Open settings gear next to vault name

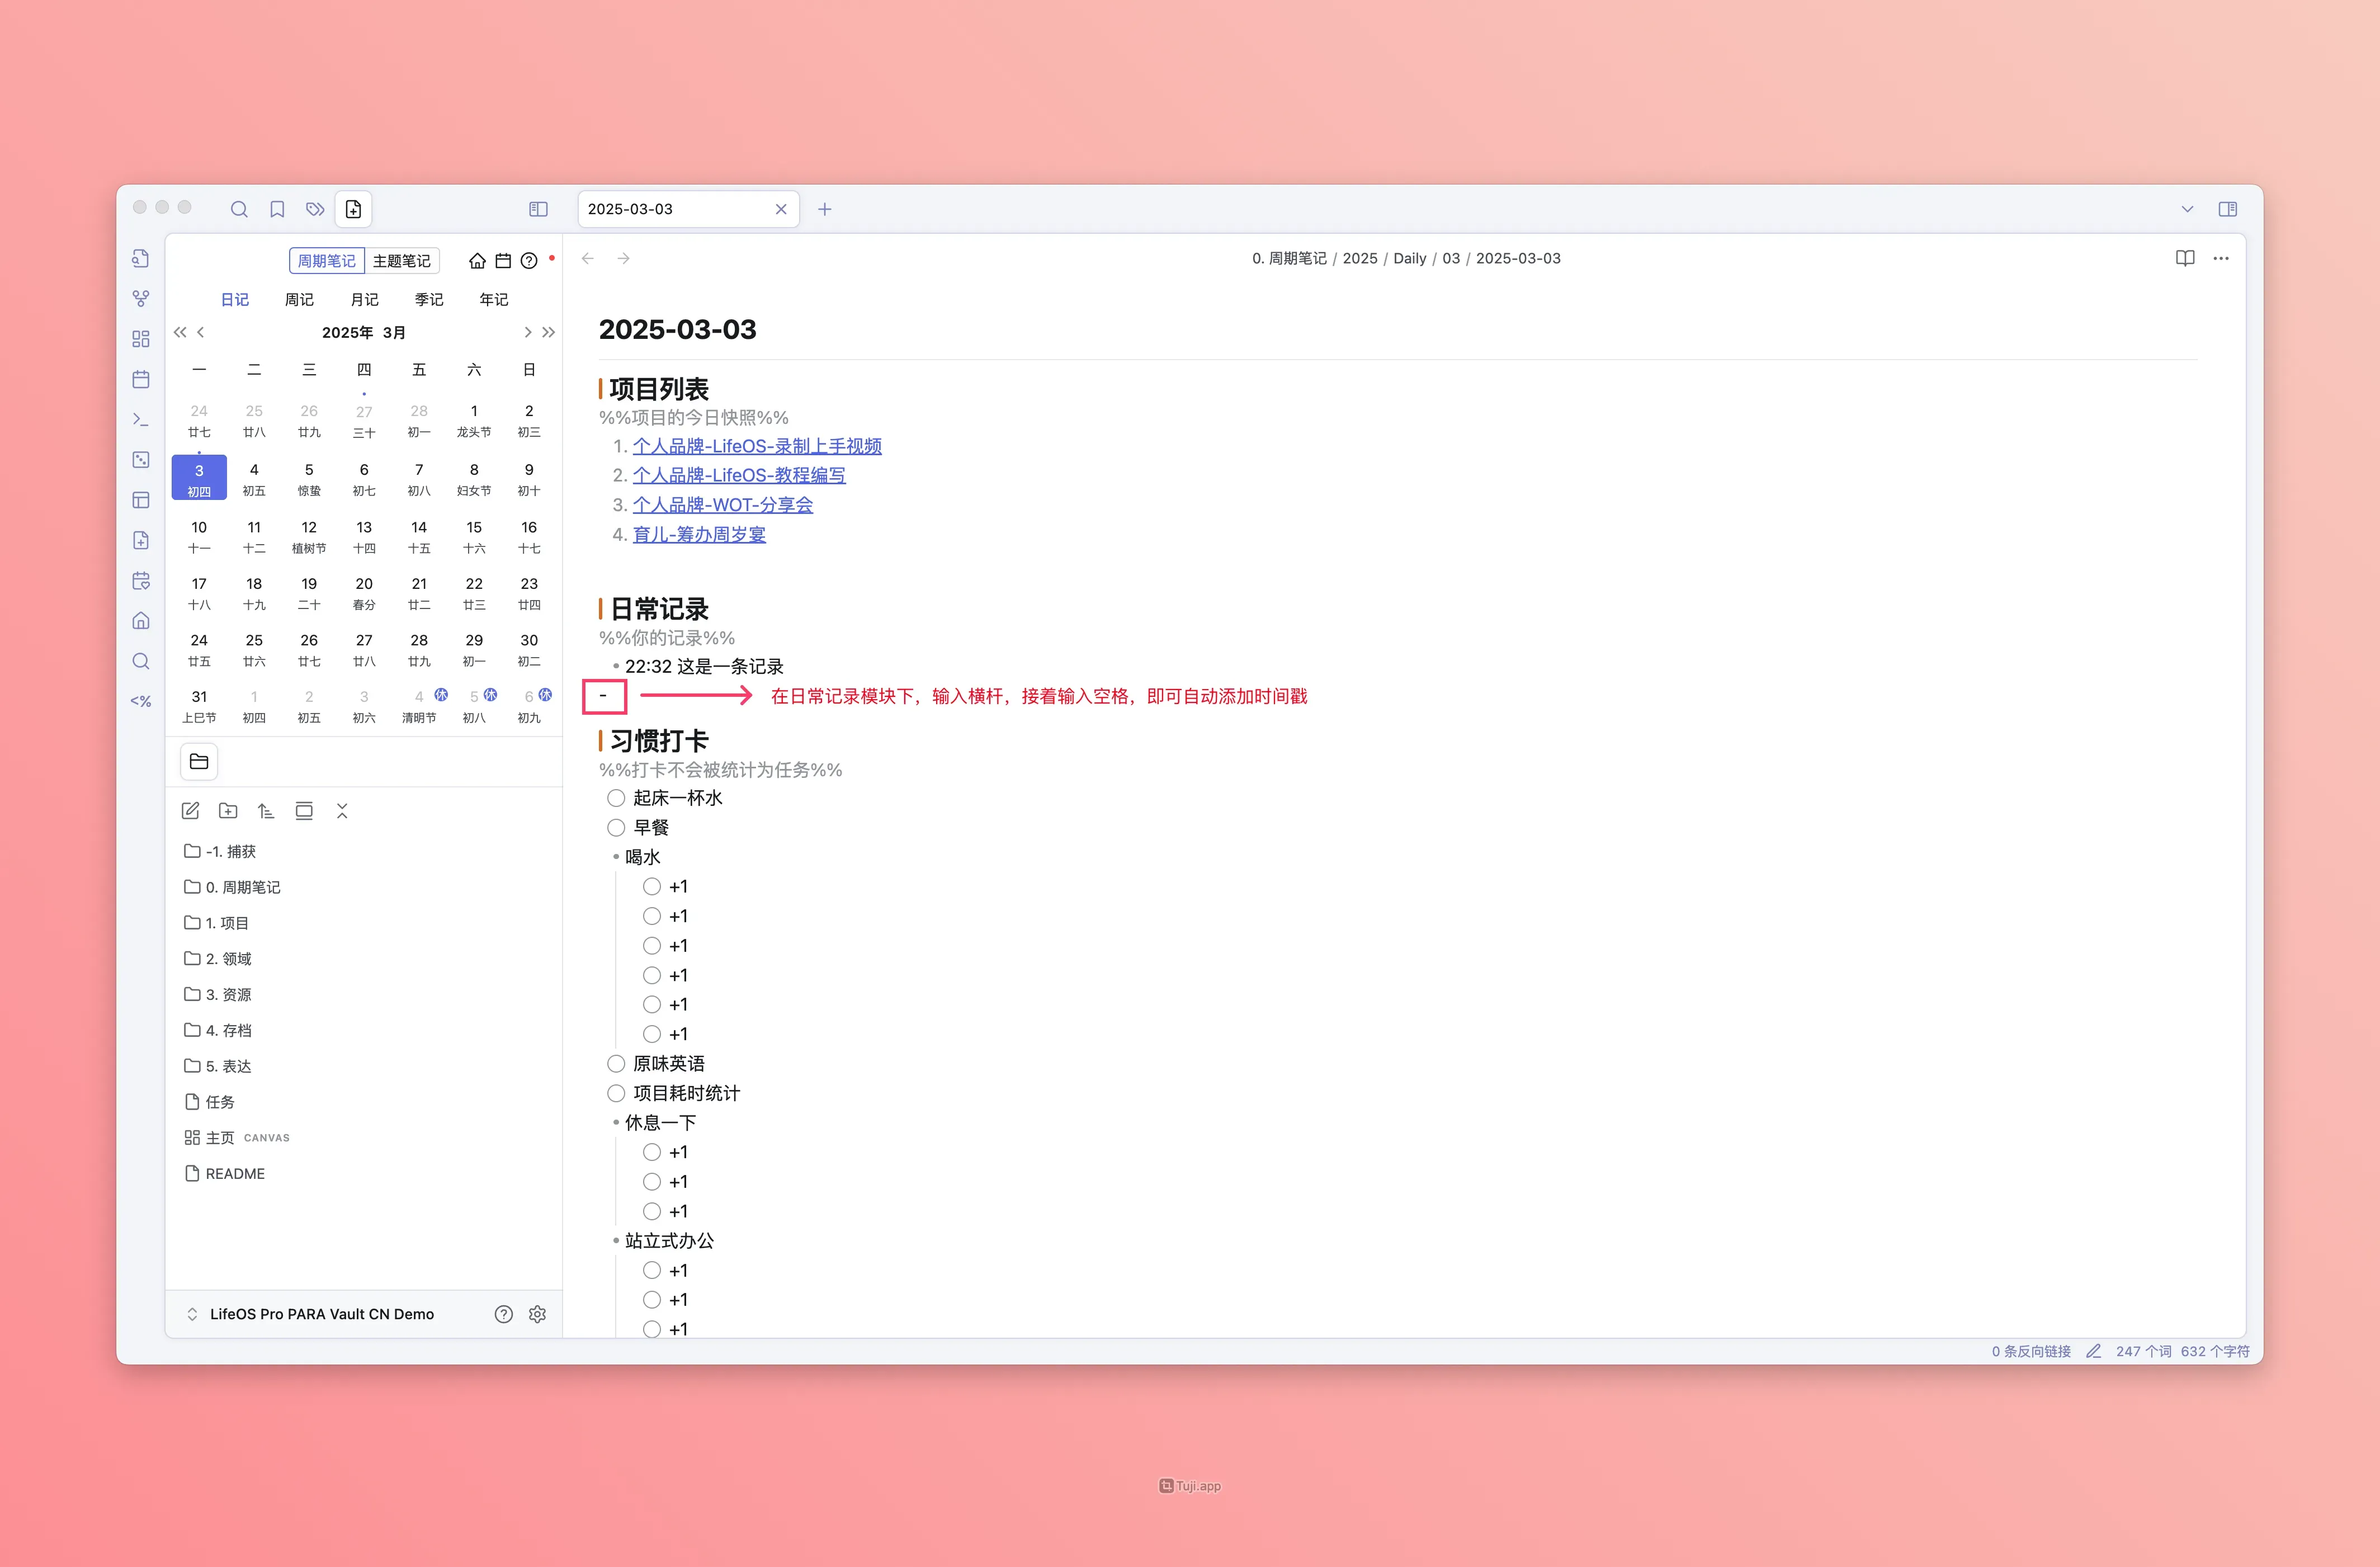click(537, 1314)
